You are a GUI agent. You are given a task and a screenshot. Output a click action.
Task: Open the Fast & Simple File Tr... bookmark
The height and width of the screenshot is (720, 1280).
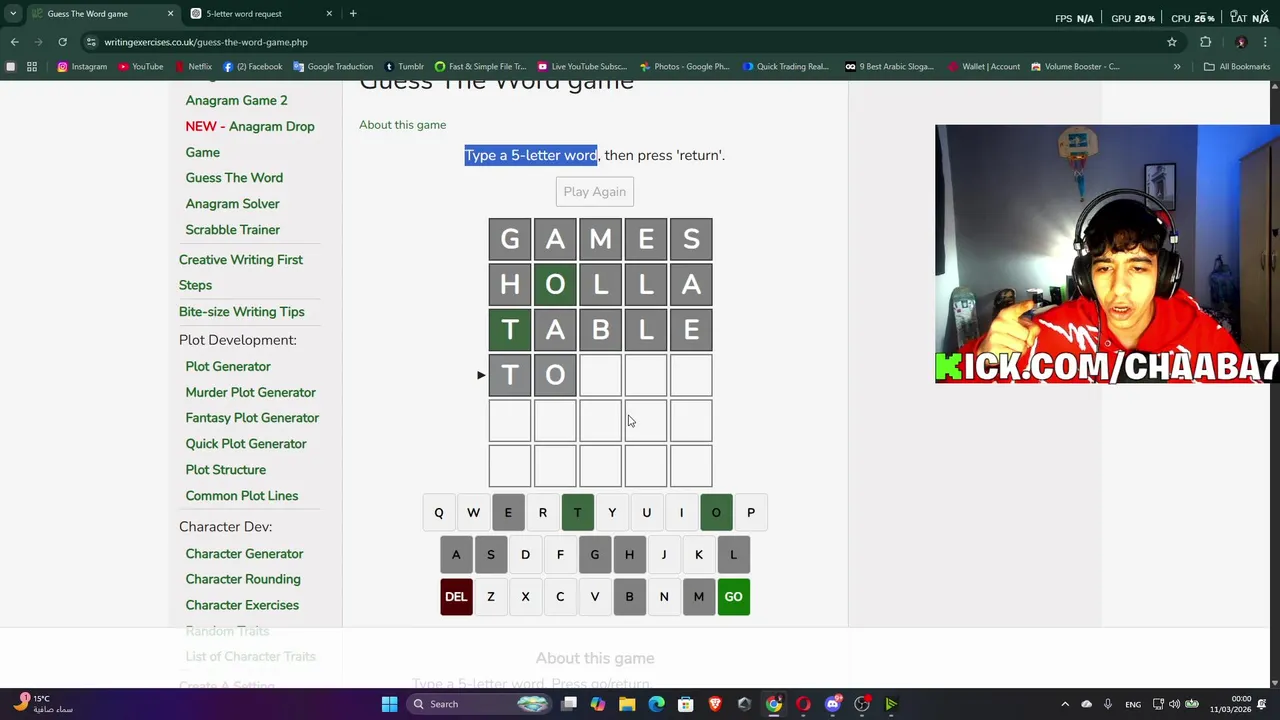pos(481,67)
